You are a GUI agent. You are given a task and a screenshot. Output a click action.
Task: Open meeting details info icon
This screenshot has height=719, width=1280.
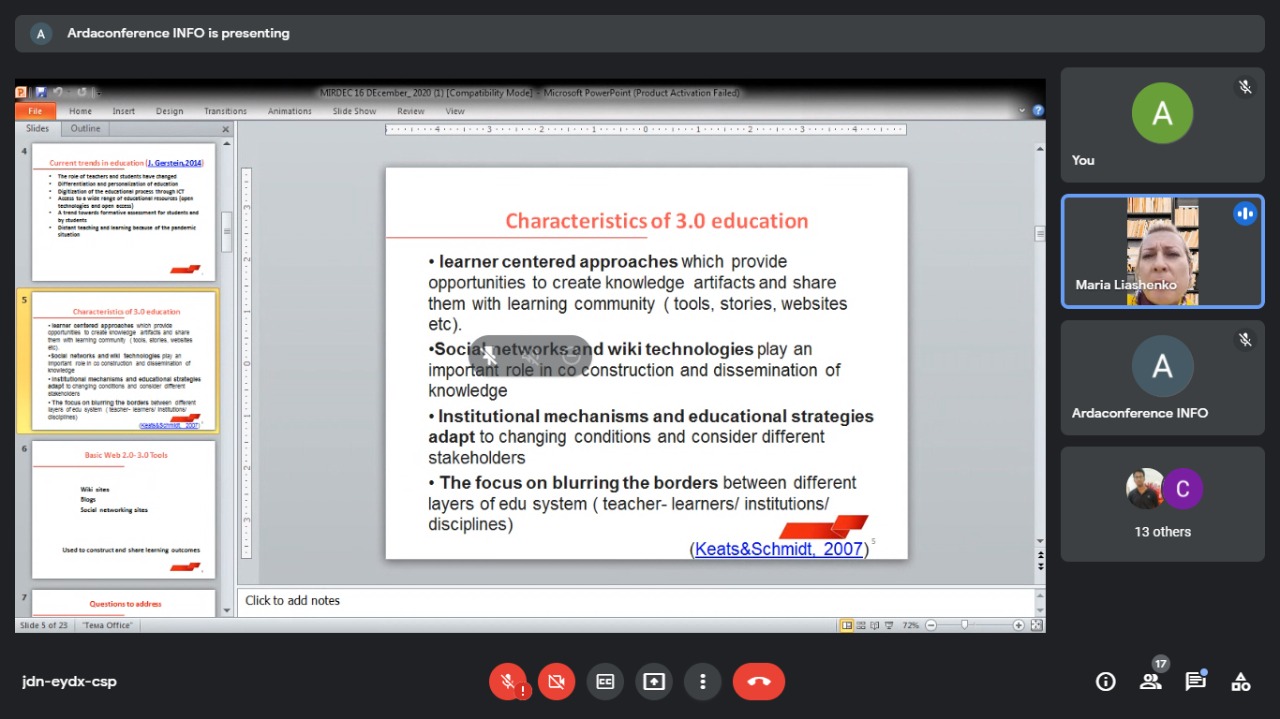click(x=1105, y=682)
